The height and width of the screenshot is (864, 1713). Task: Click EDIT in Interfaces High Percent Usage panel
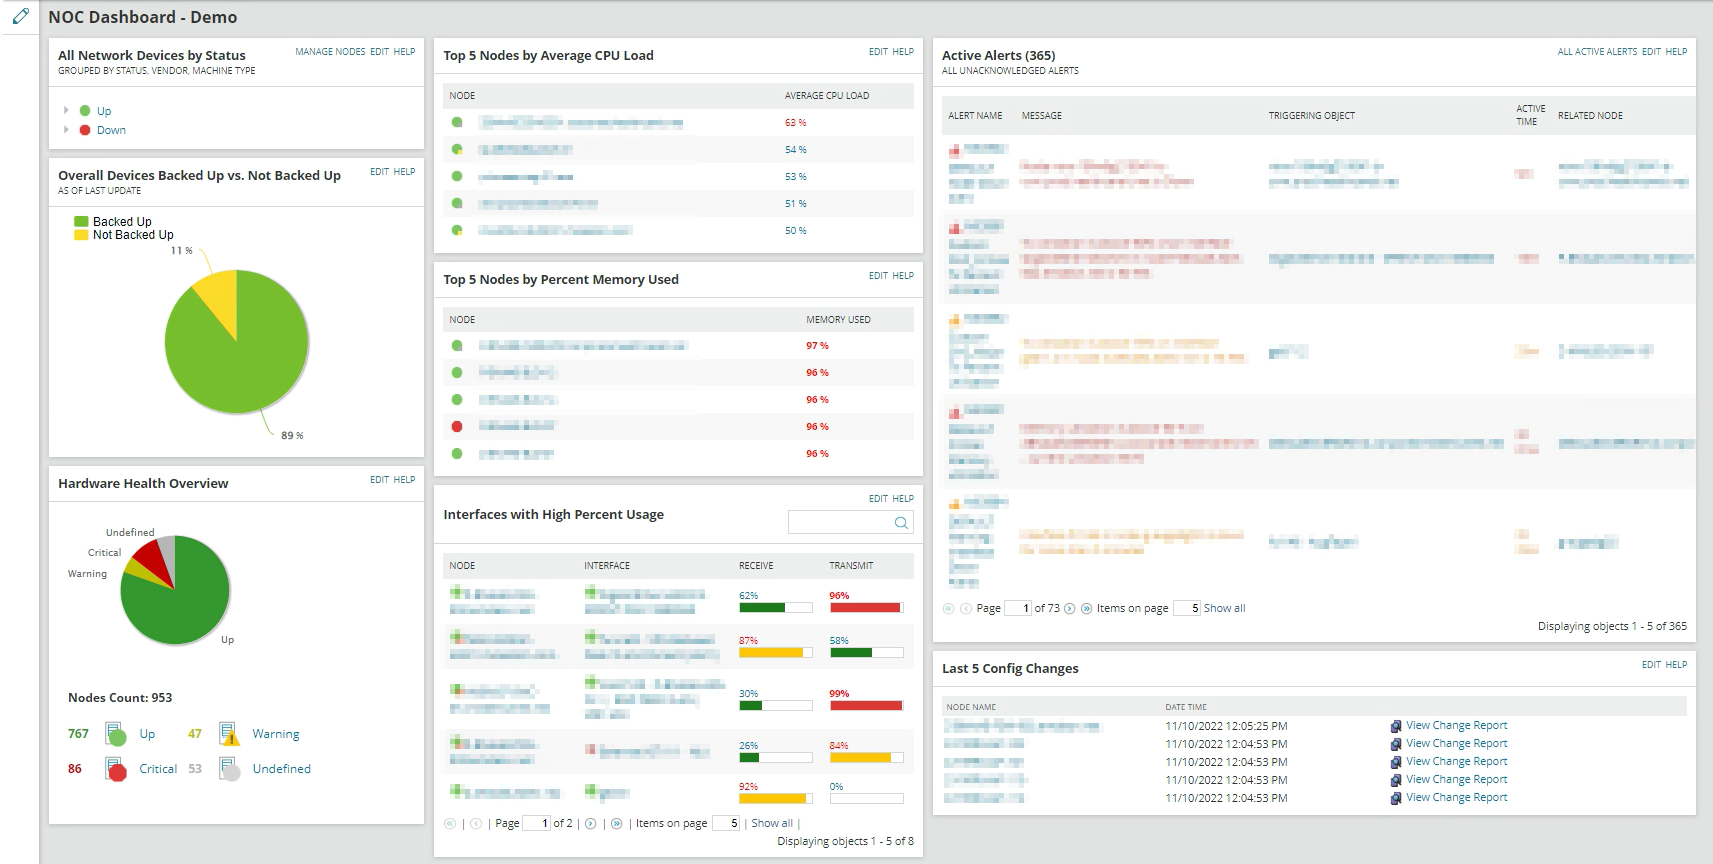878,499
